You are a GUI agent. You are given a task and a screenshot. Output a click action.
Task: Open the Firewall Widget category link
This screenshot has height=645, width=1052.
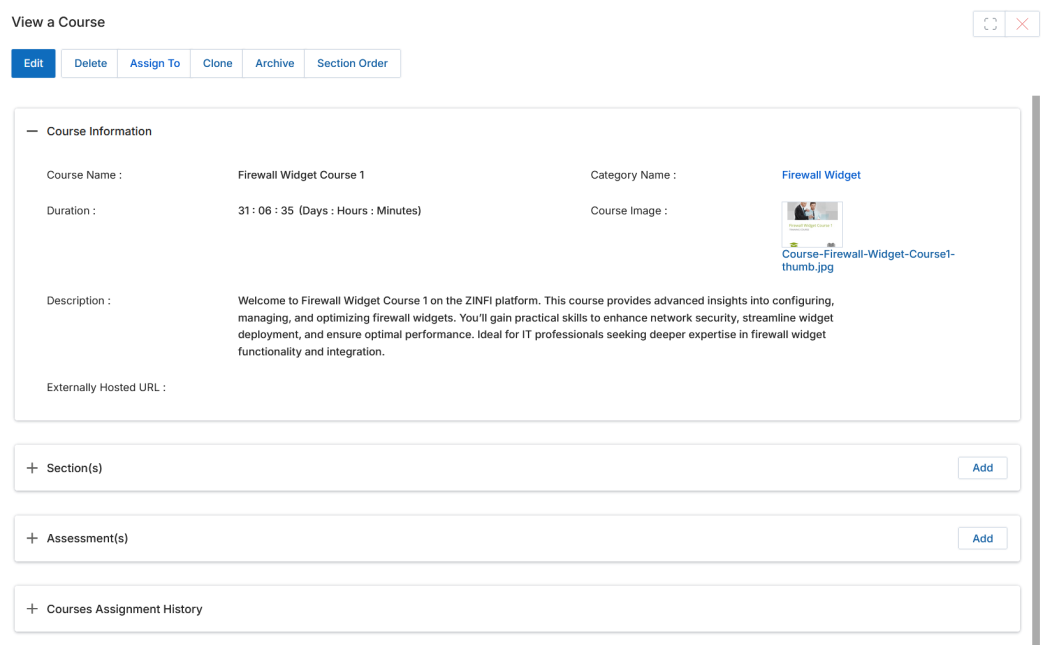point(821,175)
